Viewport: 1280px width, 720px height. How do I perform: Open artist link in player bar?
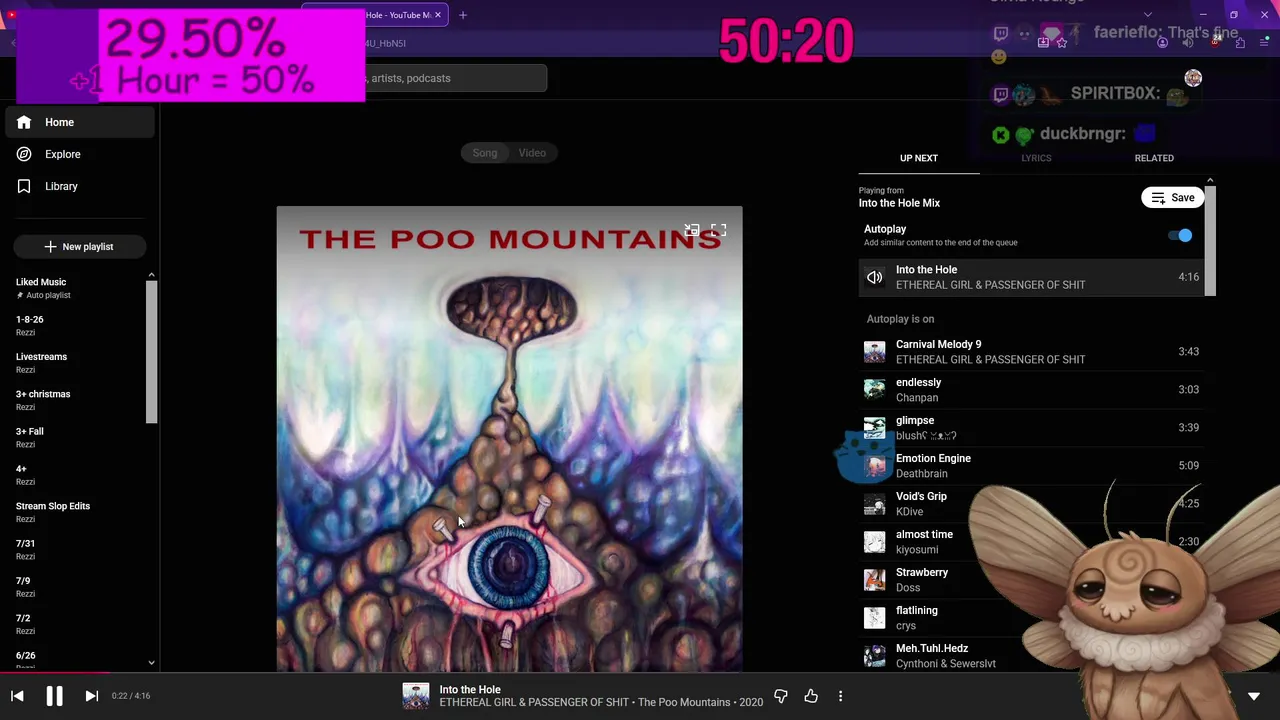point(534,703)
